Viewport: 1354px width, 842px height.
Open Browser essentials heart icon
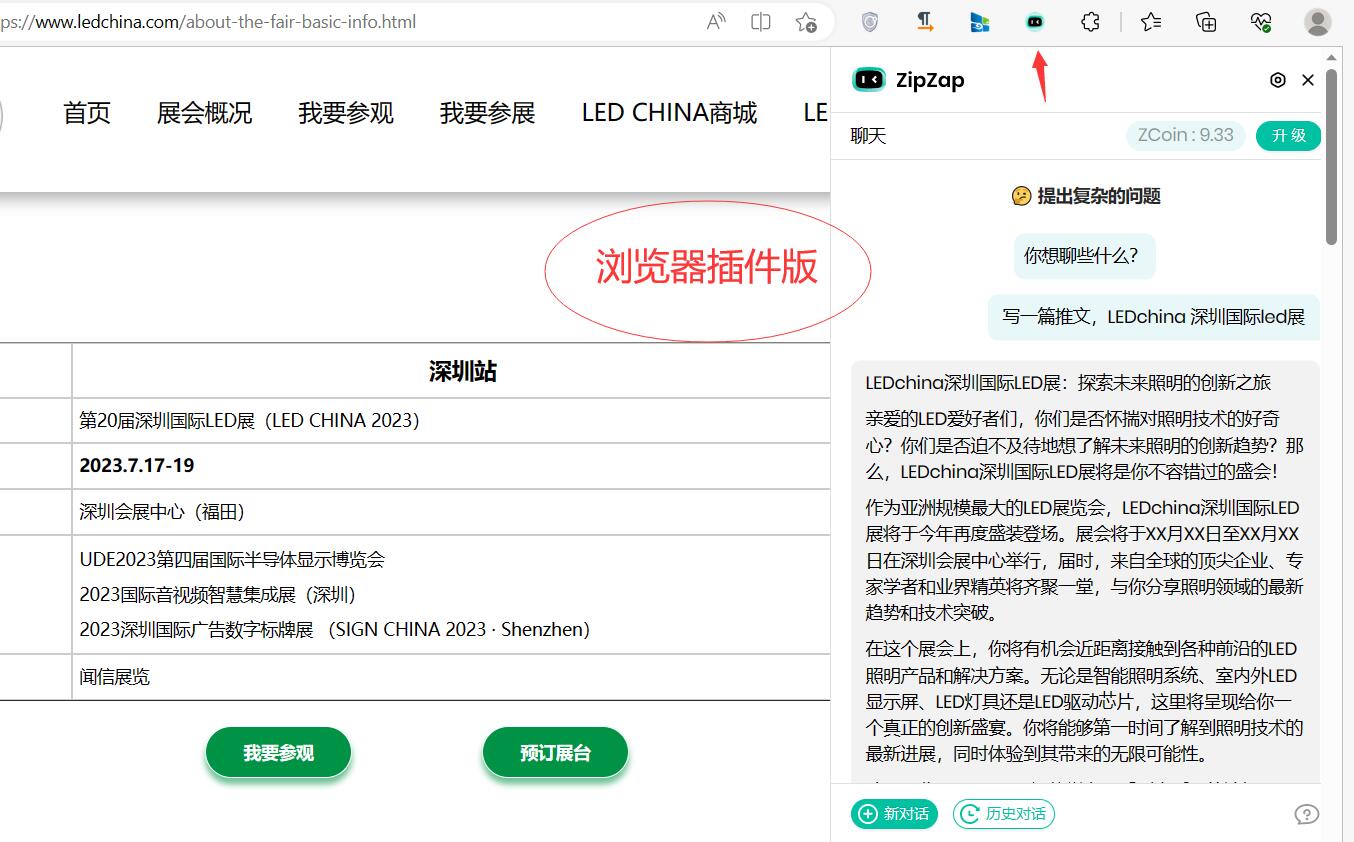click(x=1261, y=22)
